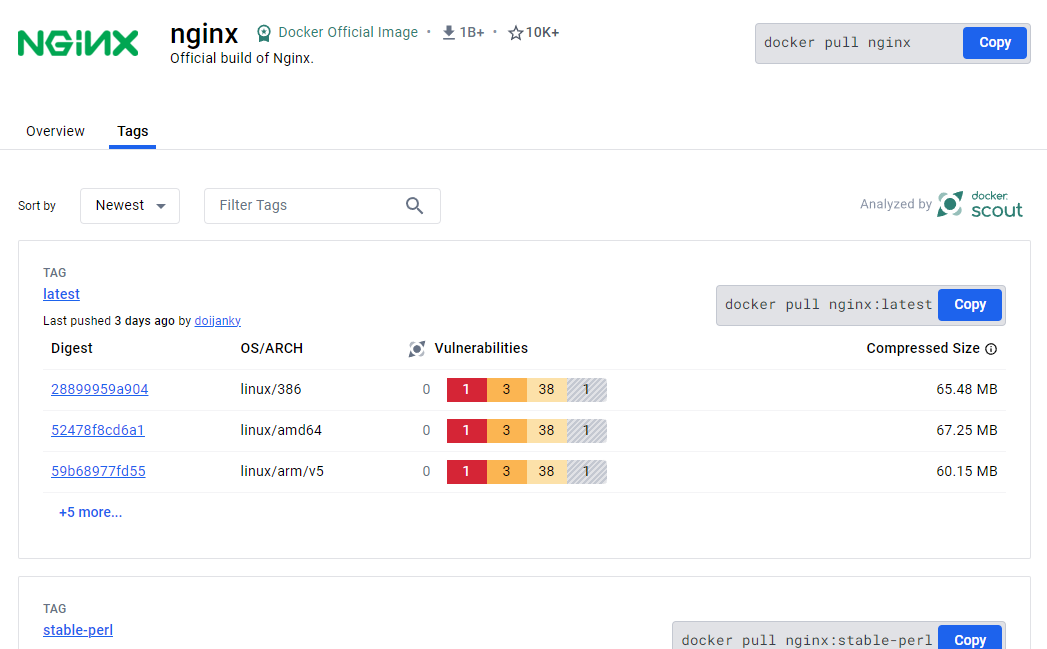Open the Docker Scout logo
The image size is (1047, 649).
(x=980, y=204)
